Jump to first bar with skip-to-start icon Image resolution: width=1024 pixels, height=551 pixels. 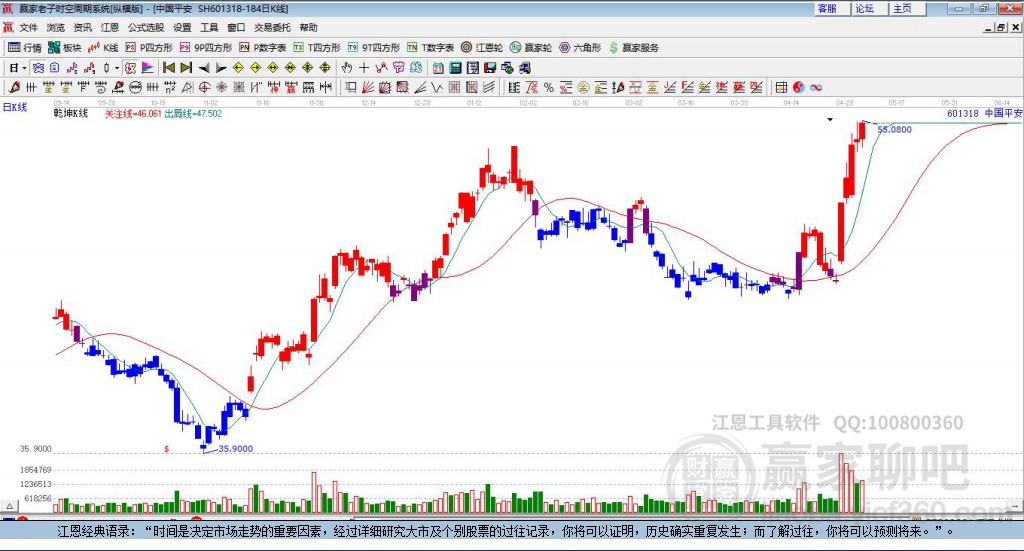coord(168,68)
